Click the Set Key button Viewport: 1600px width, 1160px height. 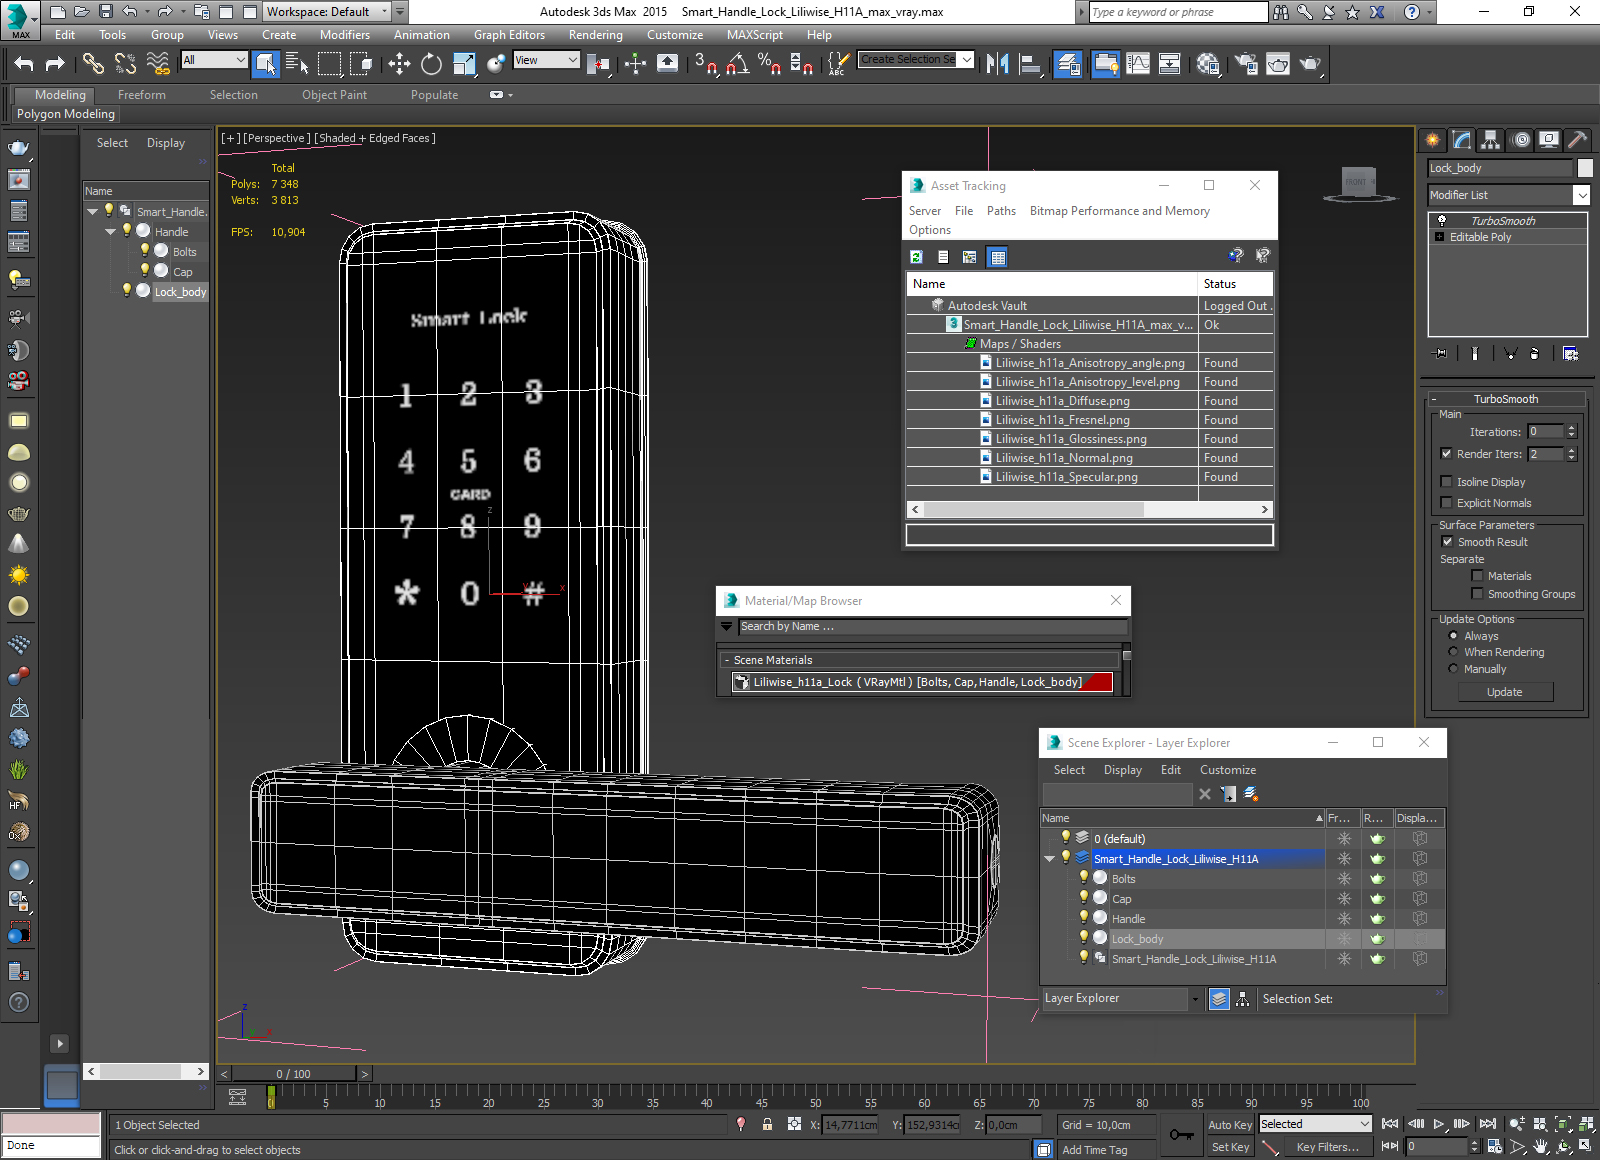point(1230,1147)
